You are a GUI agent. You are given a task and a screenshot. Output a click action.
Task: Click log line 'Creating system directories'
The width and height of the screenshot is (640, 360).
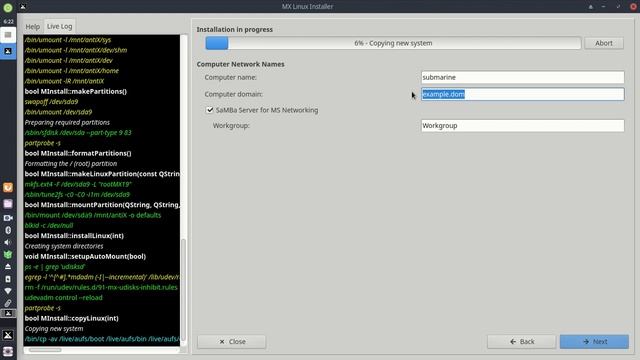coord(64,246)
